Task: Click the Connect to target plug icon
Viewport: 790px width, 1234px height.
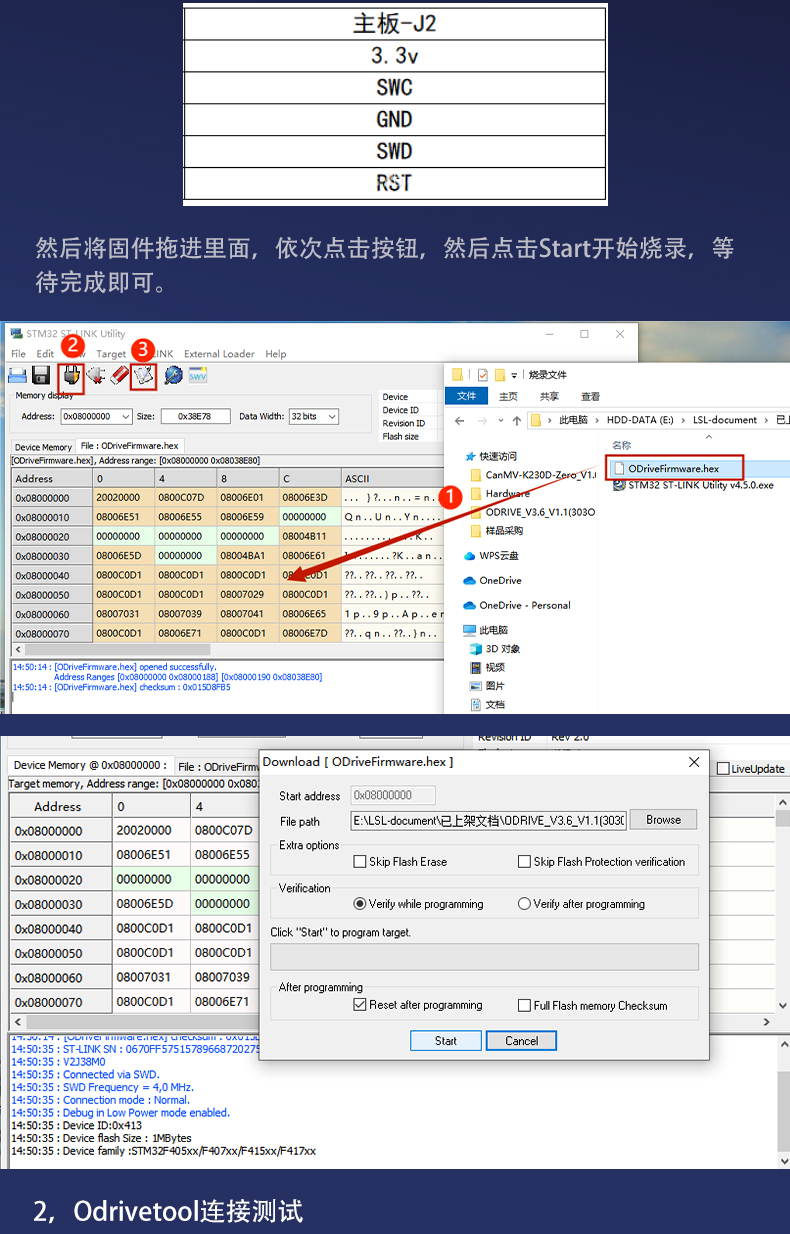Action: tap(71, 375)
